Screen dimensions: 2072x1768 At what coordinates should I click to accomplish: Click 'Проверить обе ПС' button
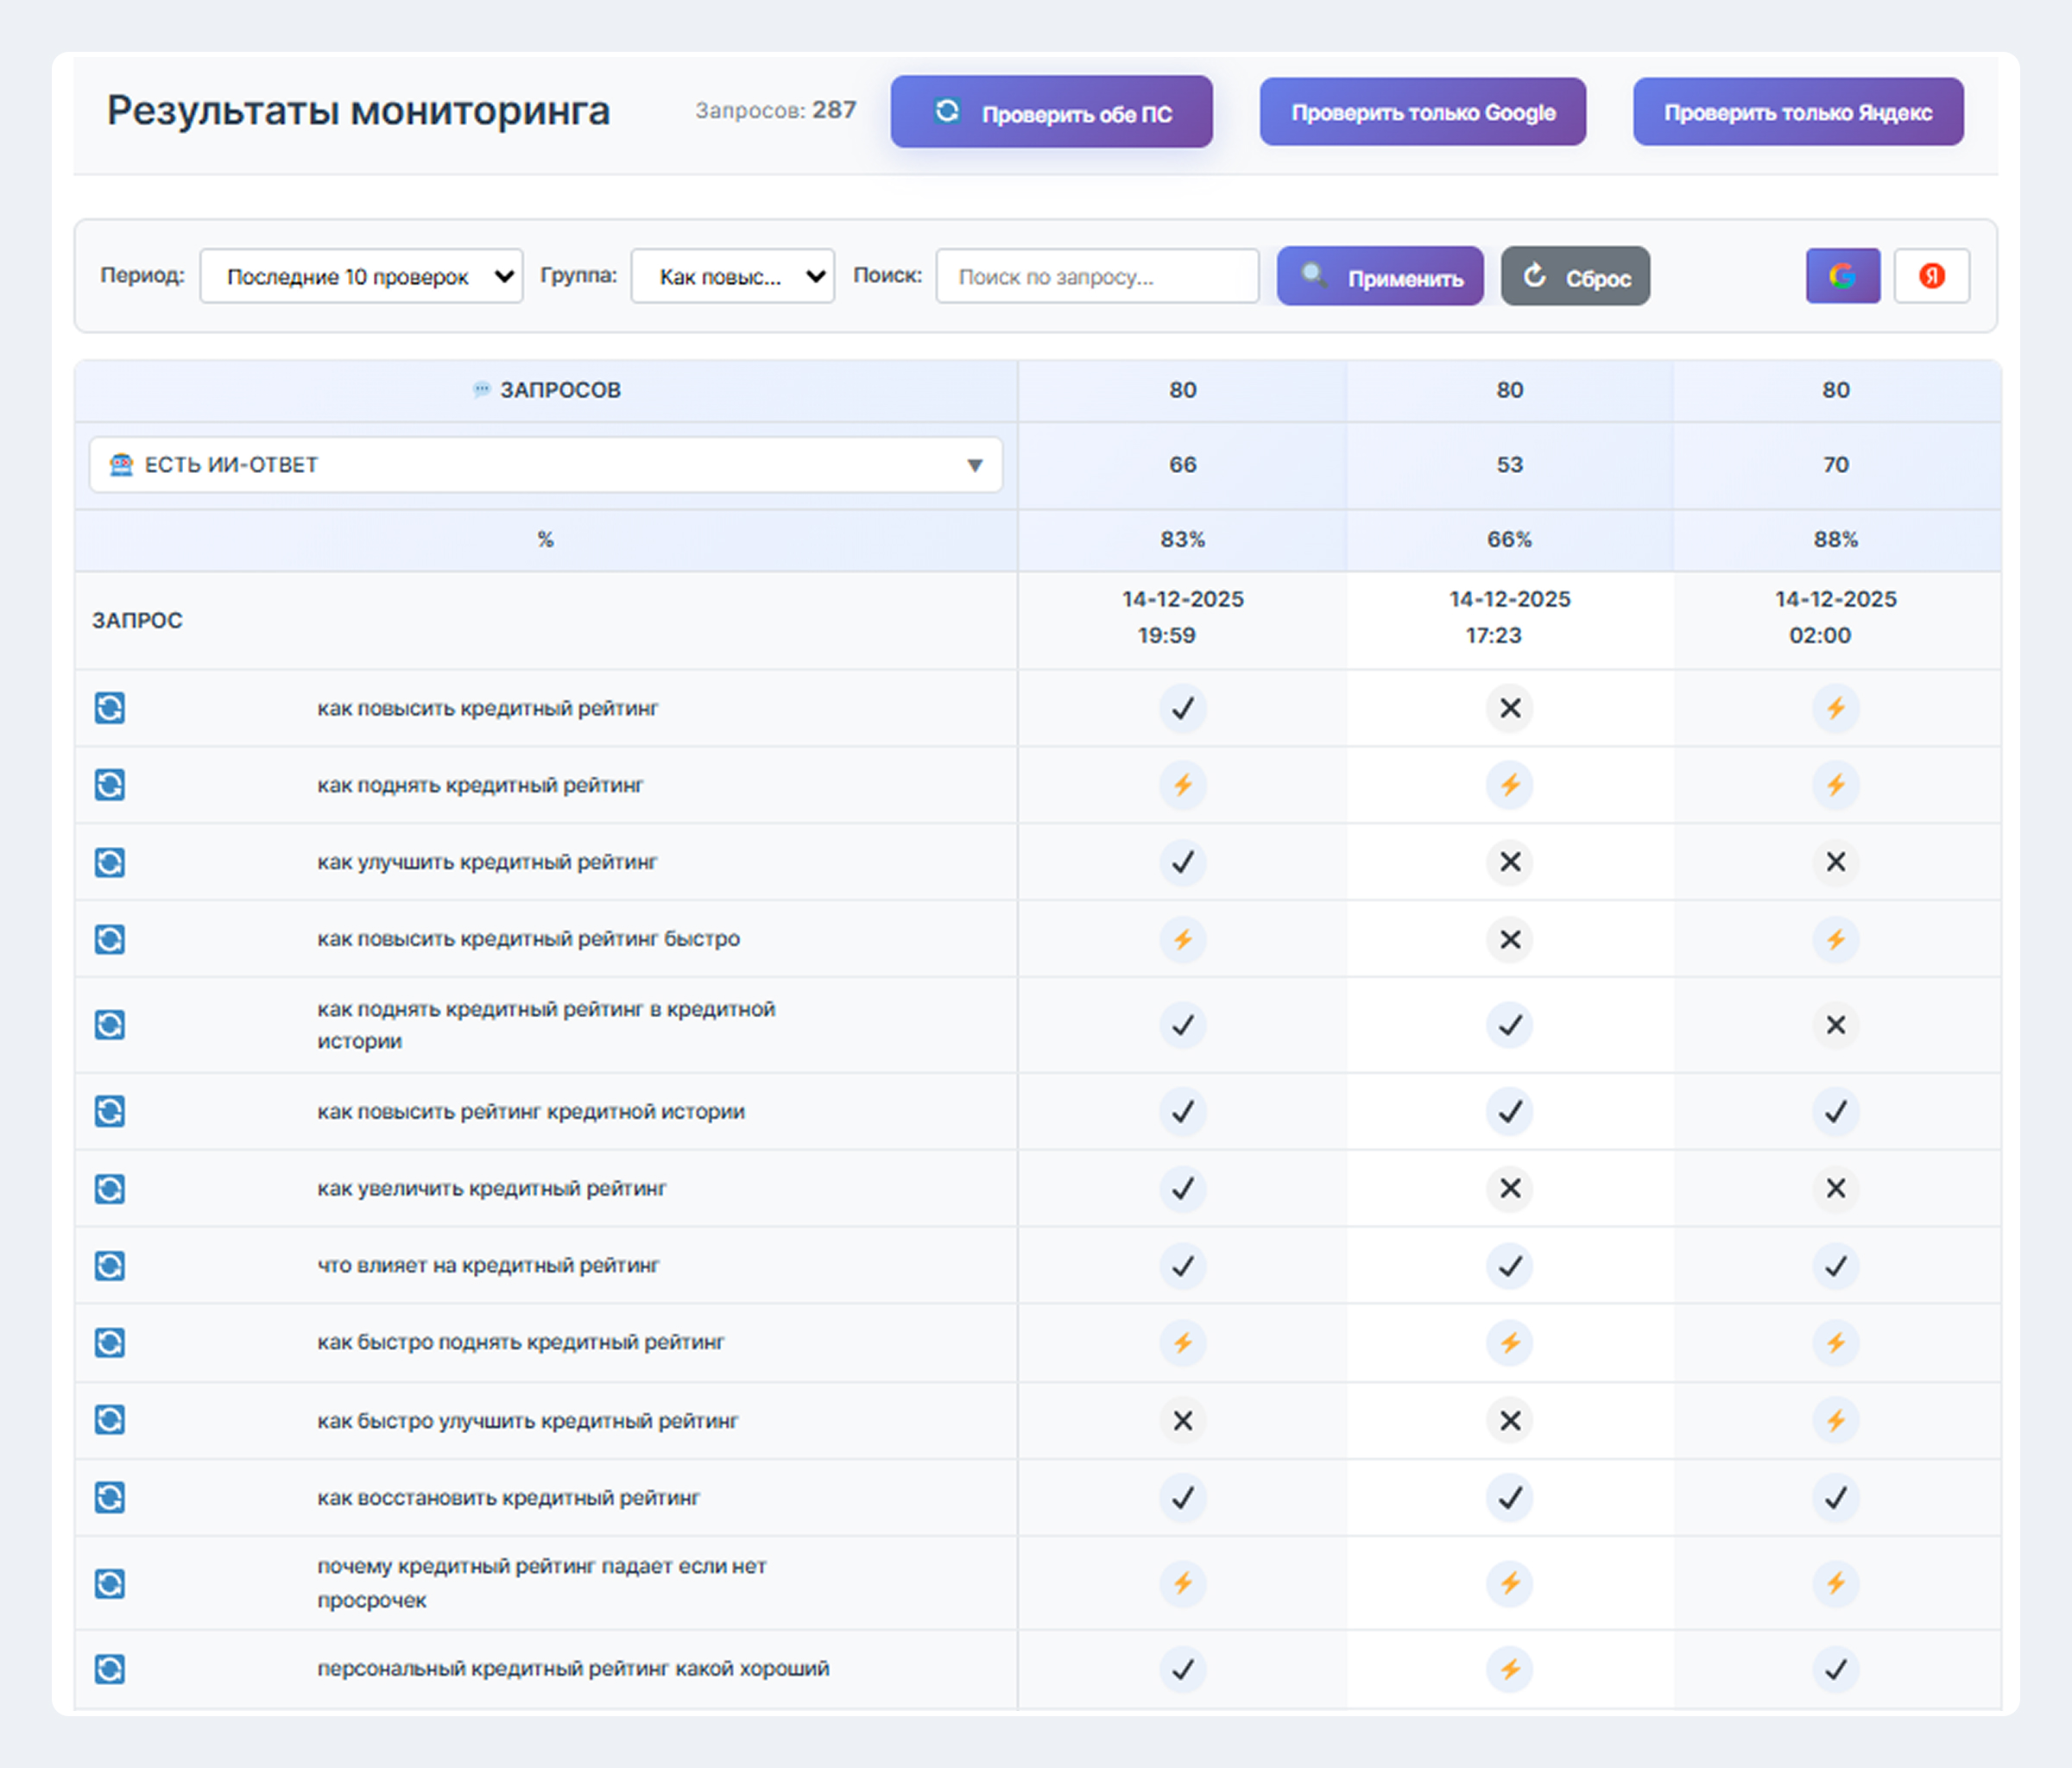click(1051, 112)
